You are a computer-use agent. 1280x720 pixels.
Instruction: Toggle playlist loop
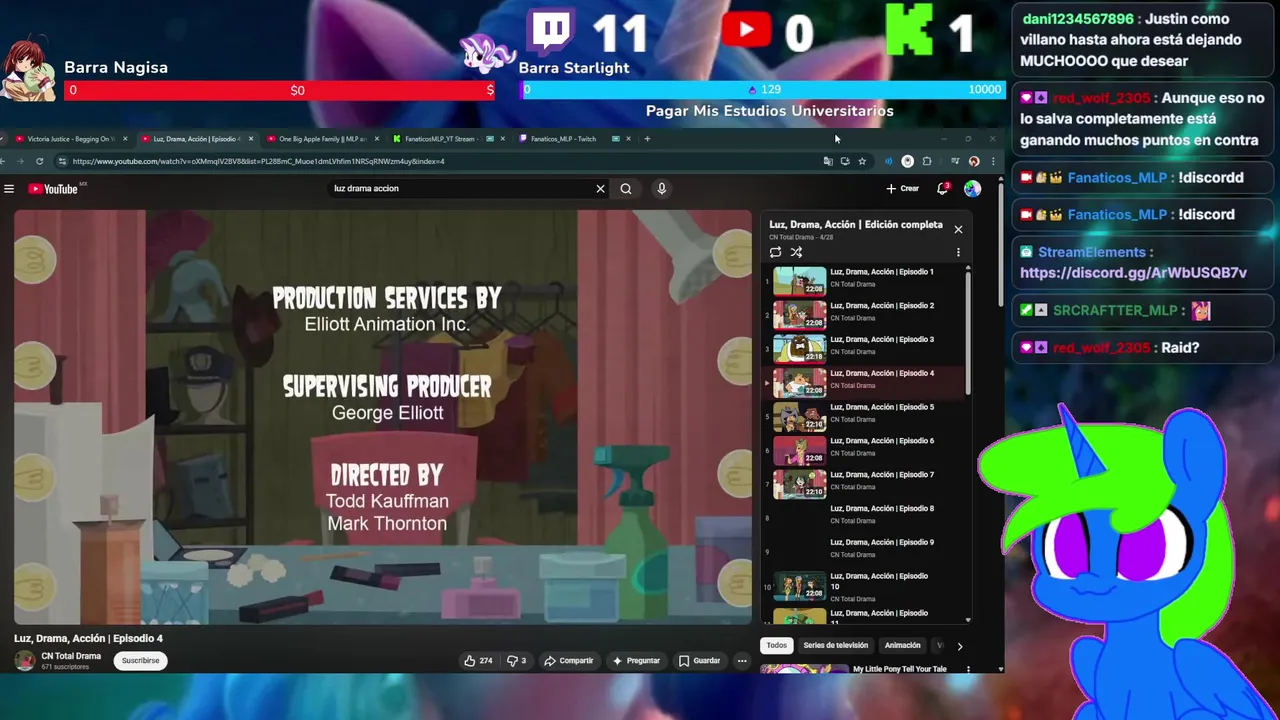click(x=775, y=252)
